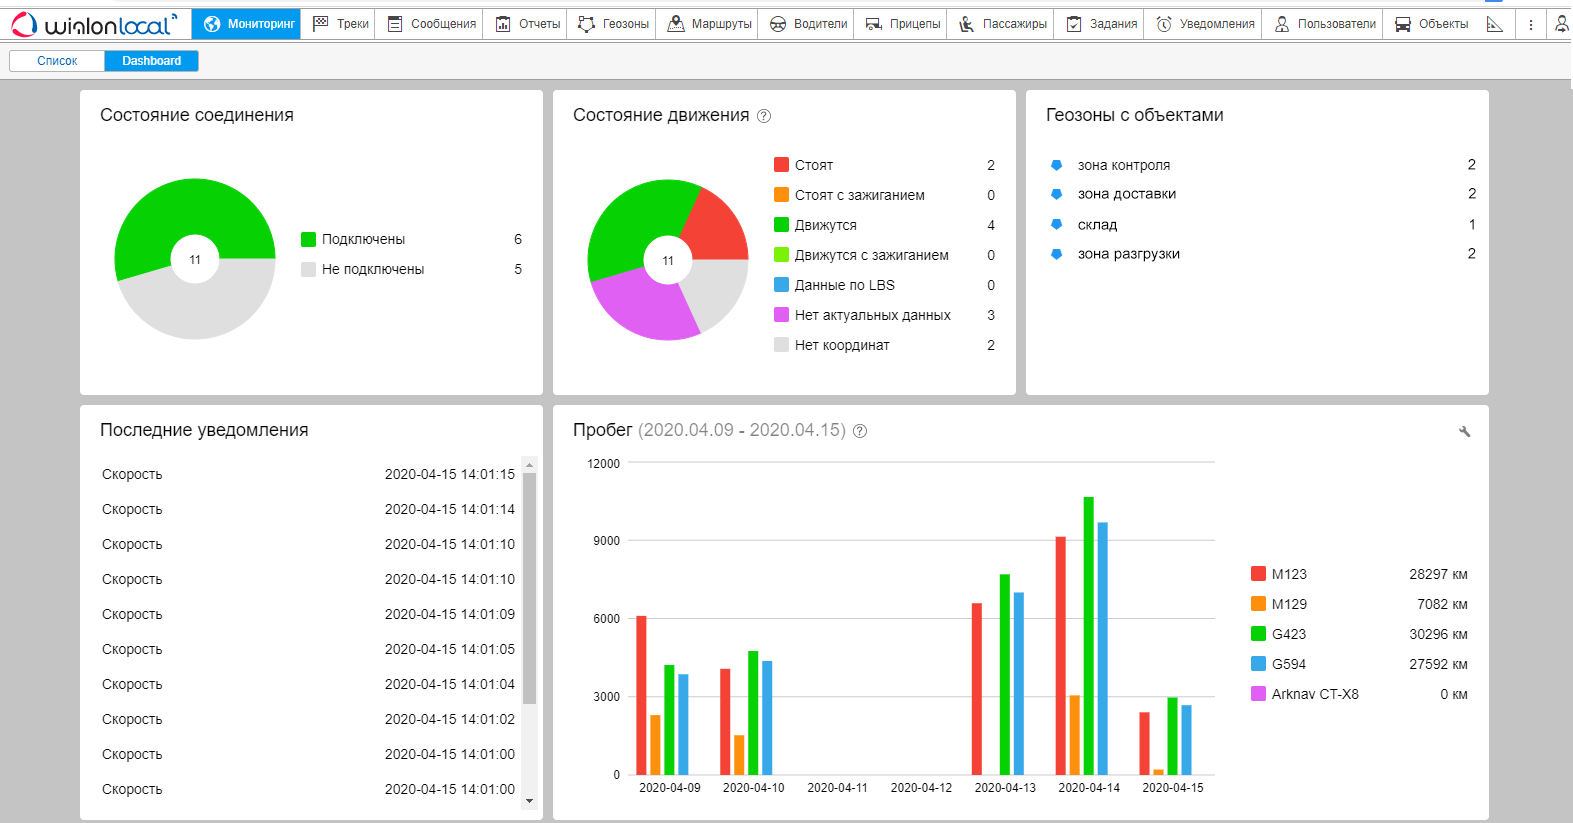Click the зона контроля geofence marker icon
The height and width of the screenshot is (823, 1573).
click(x=1056, y=165)
